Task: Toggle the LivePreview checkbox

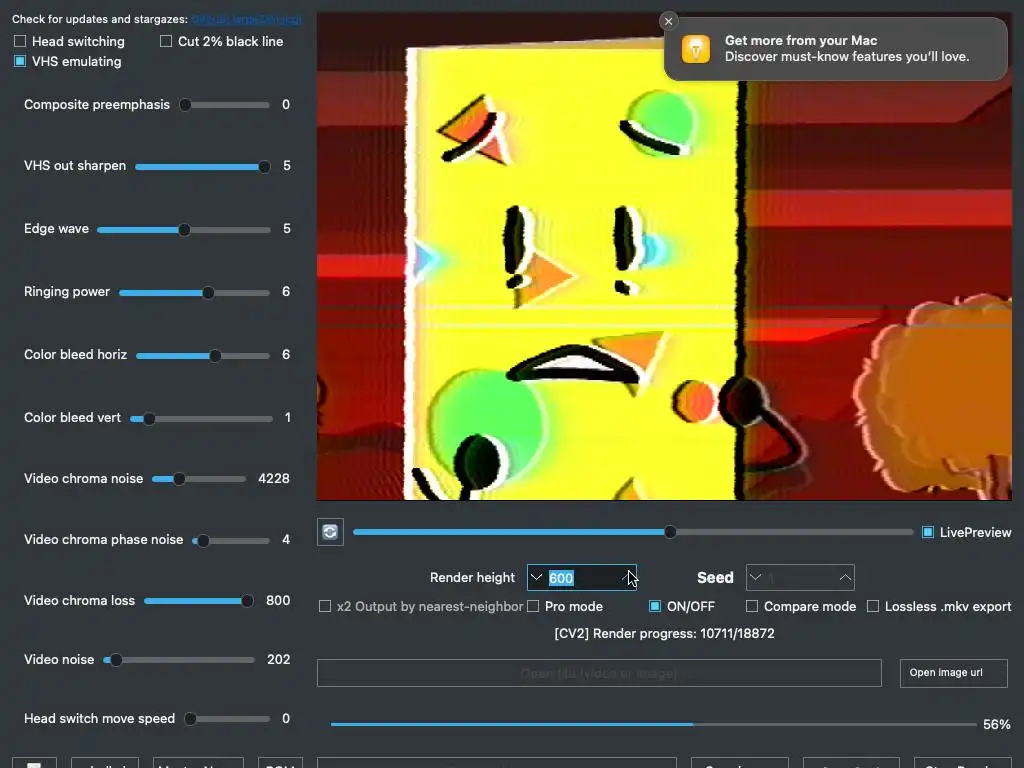Action: pos(927,532)
